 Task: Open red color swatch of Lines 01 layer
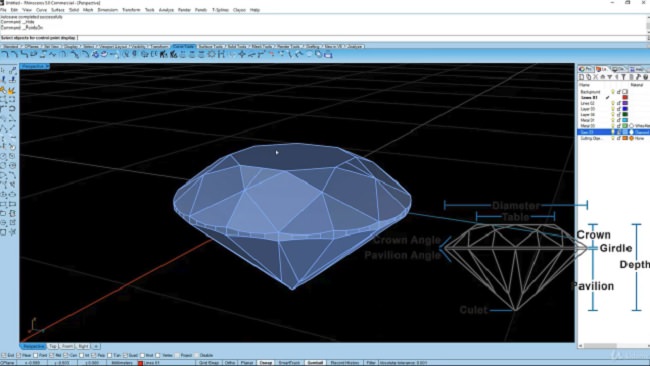625,97
